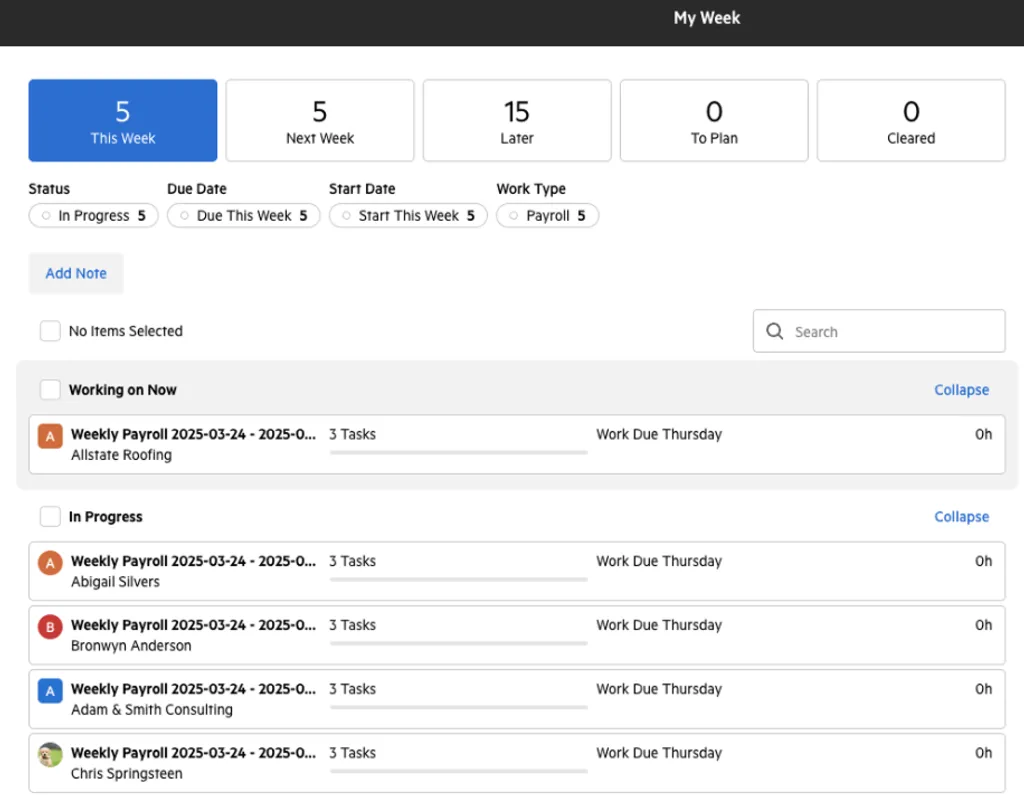This screenshot has width=1024, height=795.
Task: Click into the Search field
Action: (879, 331)
